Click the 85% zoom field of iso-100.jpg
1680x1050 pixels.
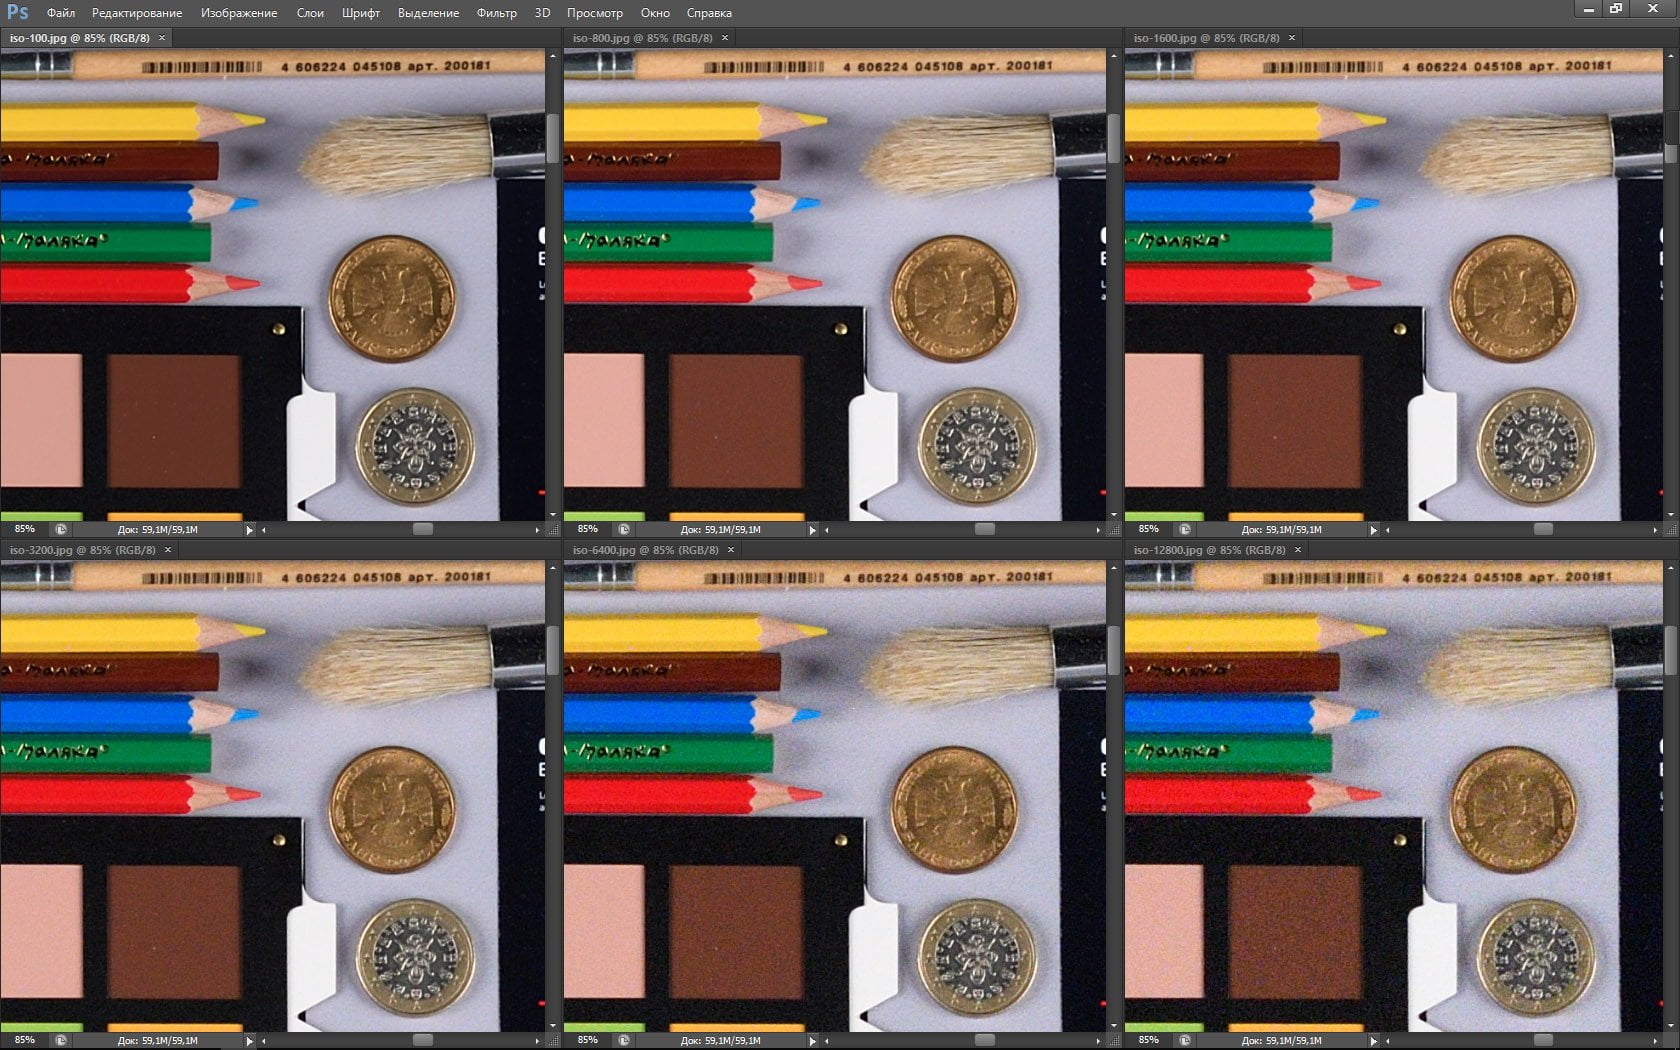tap(25, 529)
